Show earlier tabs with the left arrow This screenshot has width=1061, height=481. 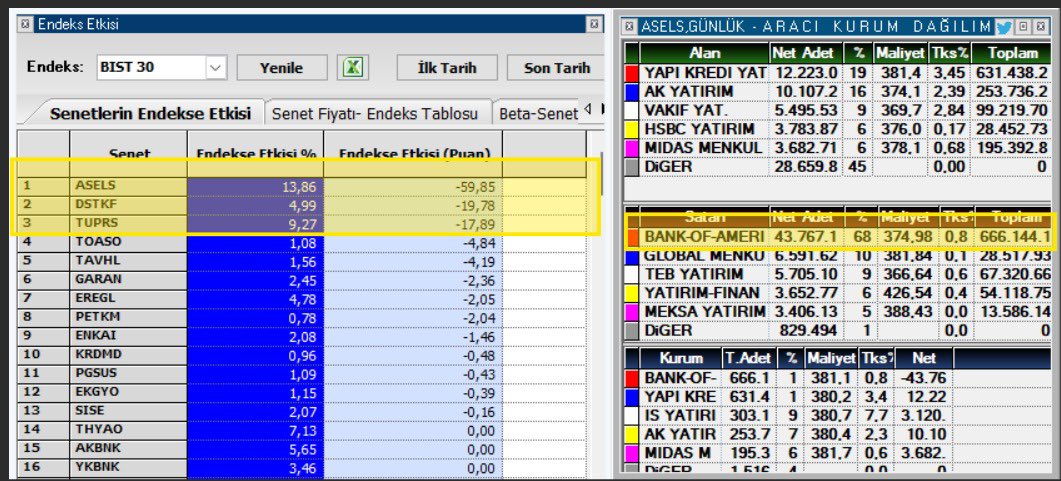pyautogui.click(x=587, y=109)
